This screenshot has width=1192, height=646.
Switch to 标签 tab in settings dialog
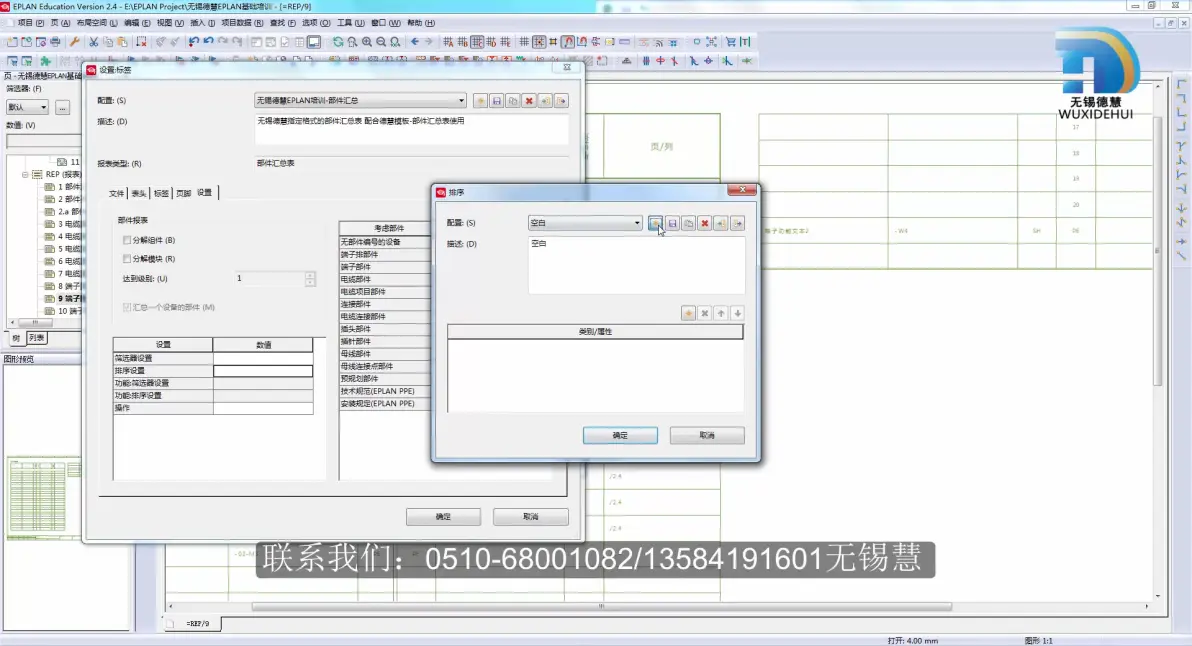point(161,193)
